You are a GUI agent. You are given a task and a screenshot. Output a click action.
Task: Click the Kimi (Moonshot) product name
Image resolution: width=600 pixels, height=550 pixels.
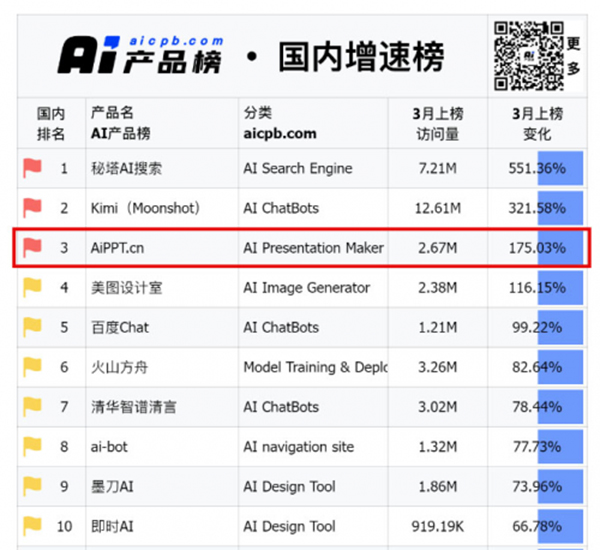pyautogui.click(x=145, y=208)
